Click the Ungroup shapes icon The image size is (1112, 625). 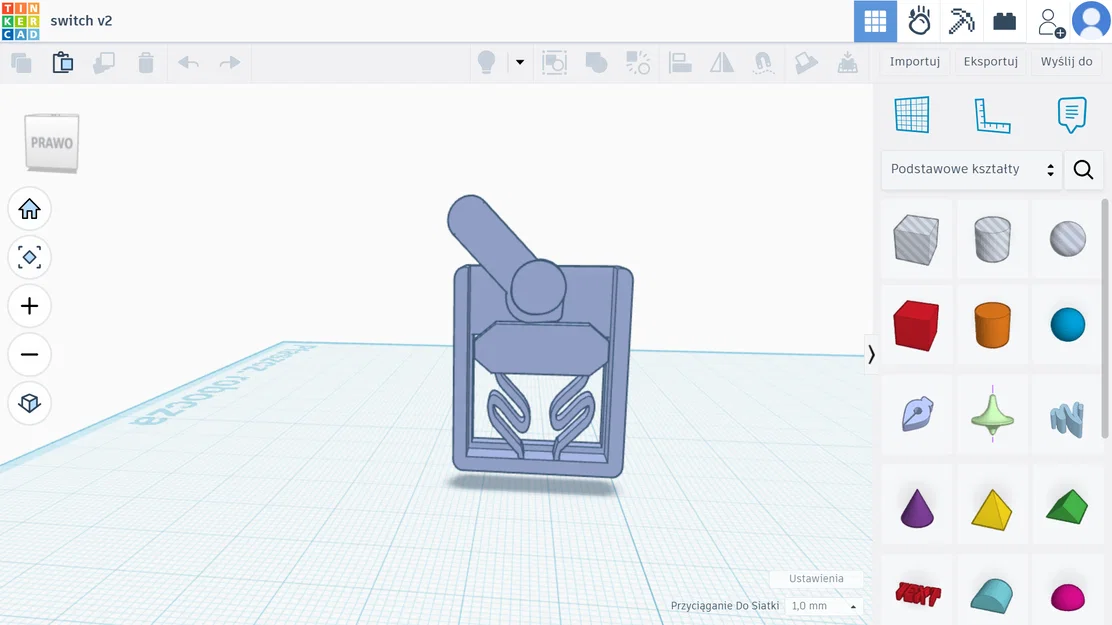tap(638, 62)
